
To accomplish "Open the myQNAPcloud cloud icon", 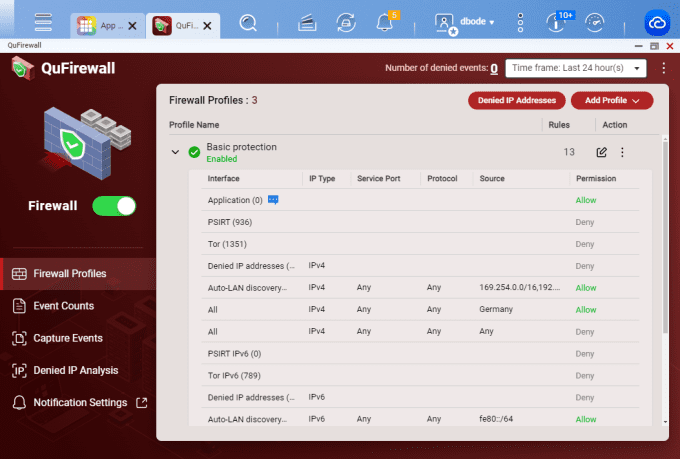I will click(657, 23).
